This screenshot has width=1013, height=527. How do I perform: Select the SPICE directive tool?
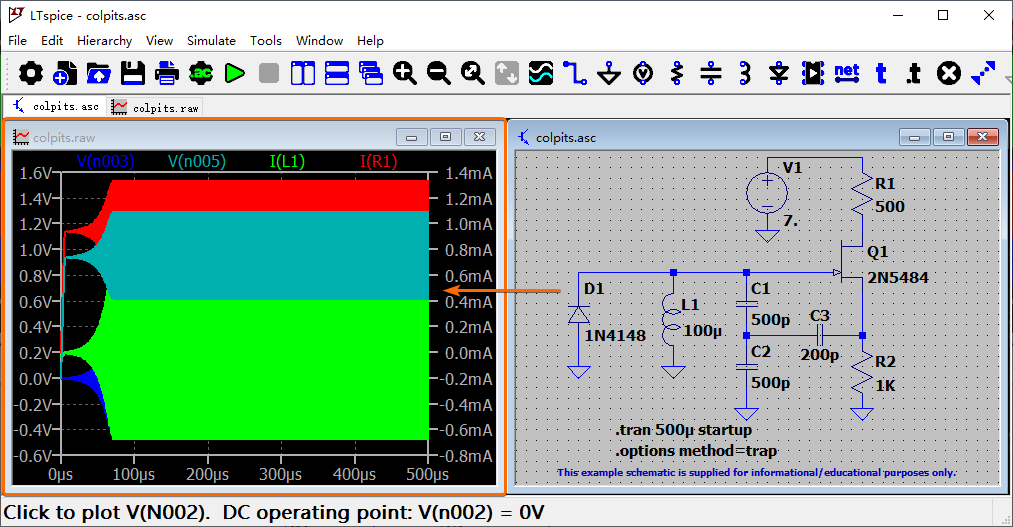pyautogui.click(x=914, y=73)
